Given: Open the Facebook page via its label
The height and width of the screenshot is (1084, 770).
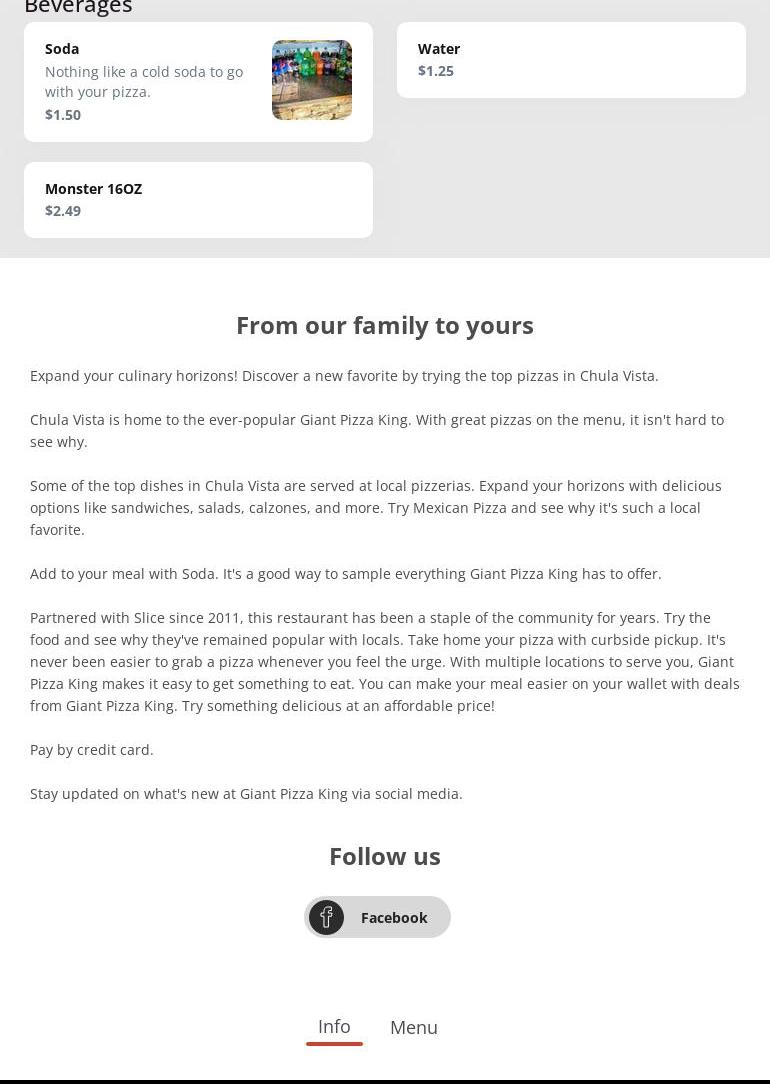Looking at the screenshot, I should (x=394, y=918).
